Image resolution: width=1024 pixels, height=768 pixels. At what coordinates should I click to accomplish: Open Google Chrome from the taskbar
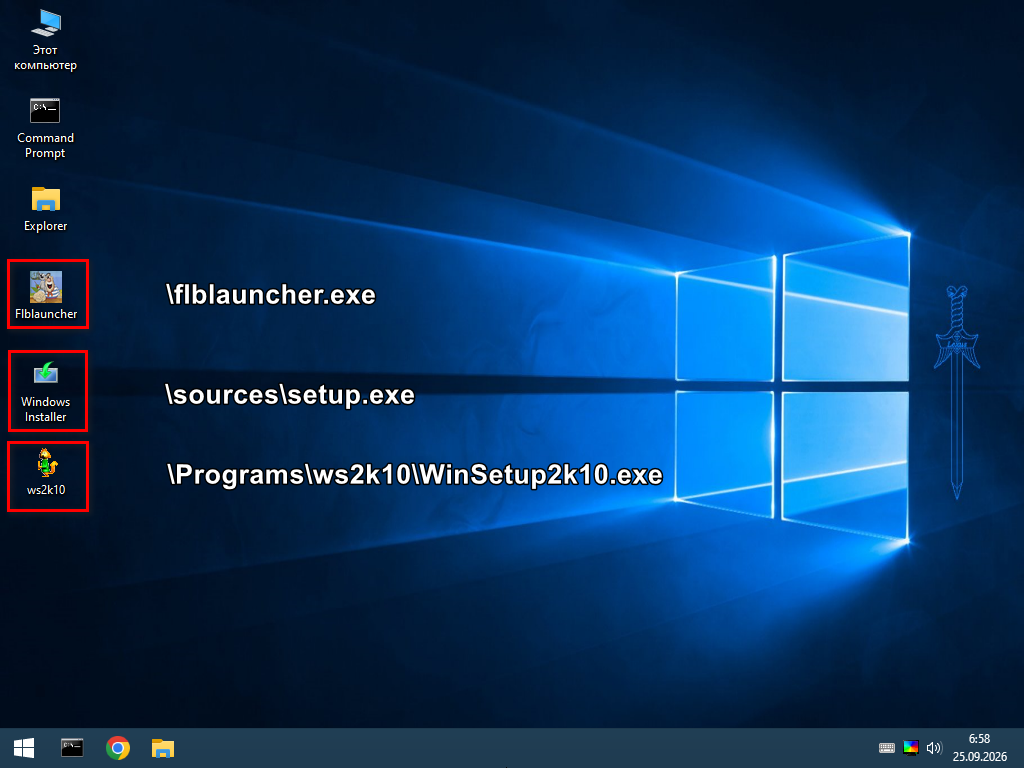click(118, 748)
